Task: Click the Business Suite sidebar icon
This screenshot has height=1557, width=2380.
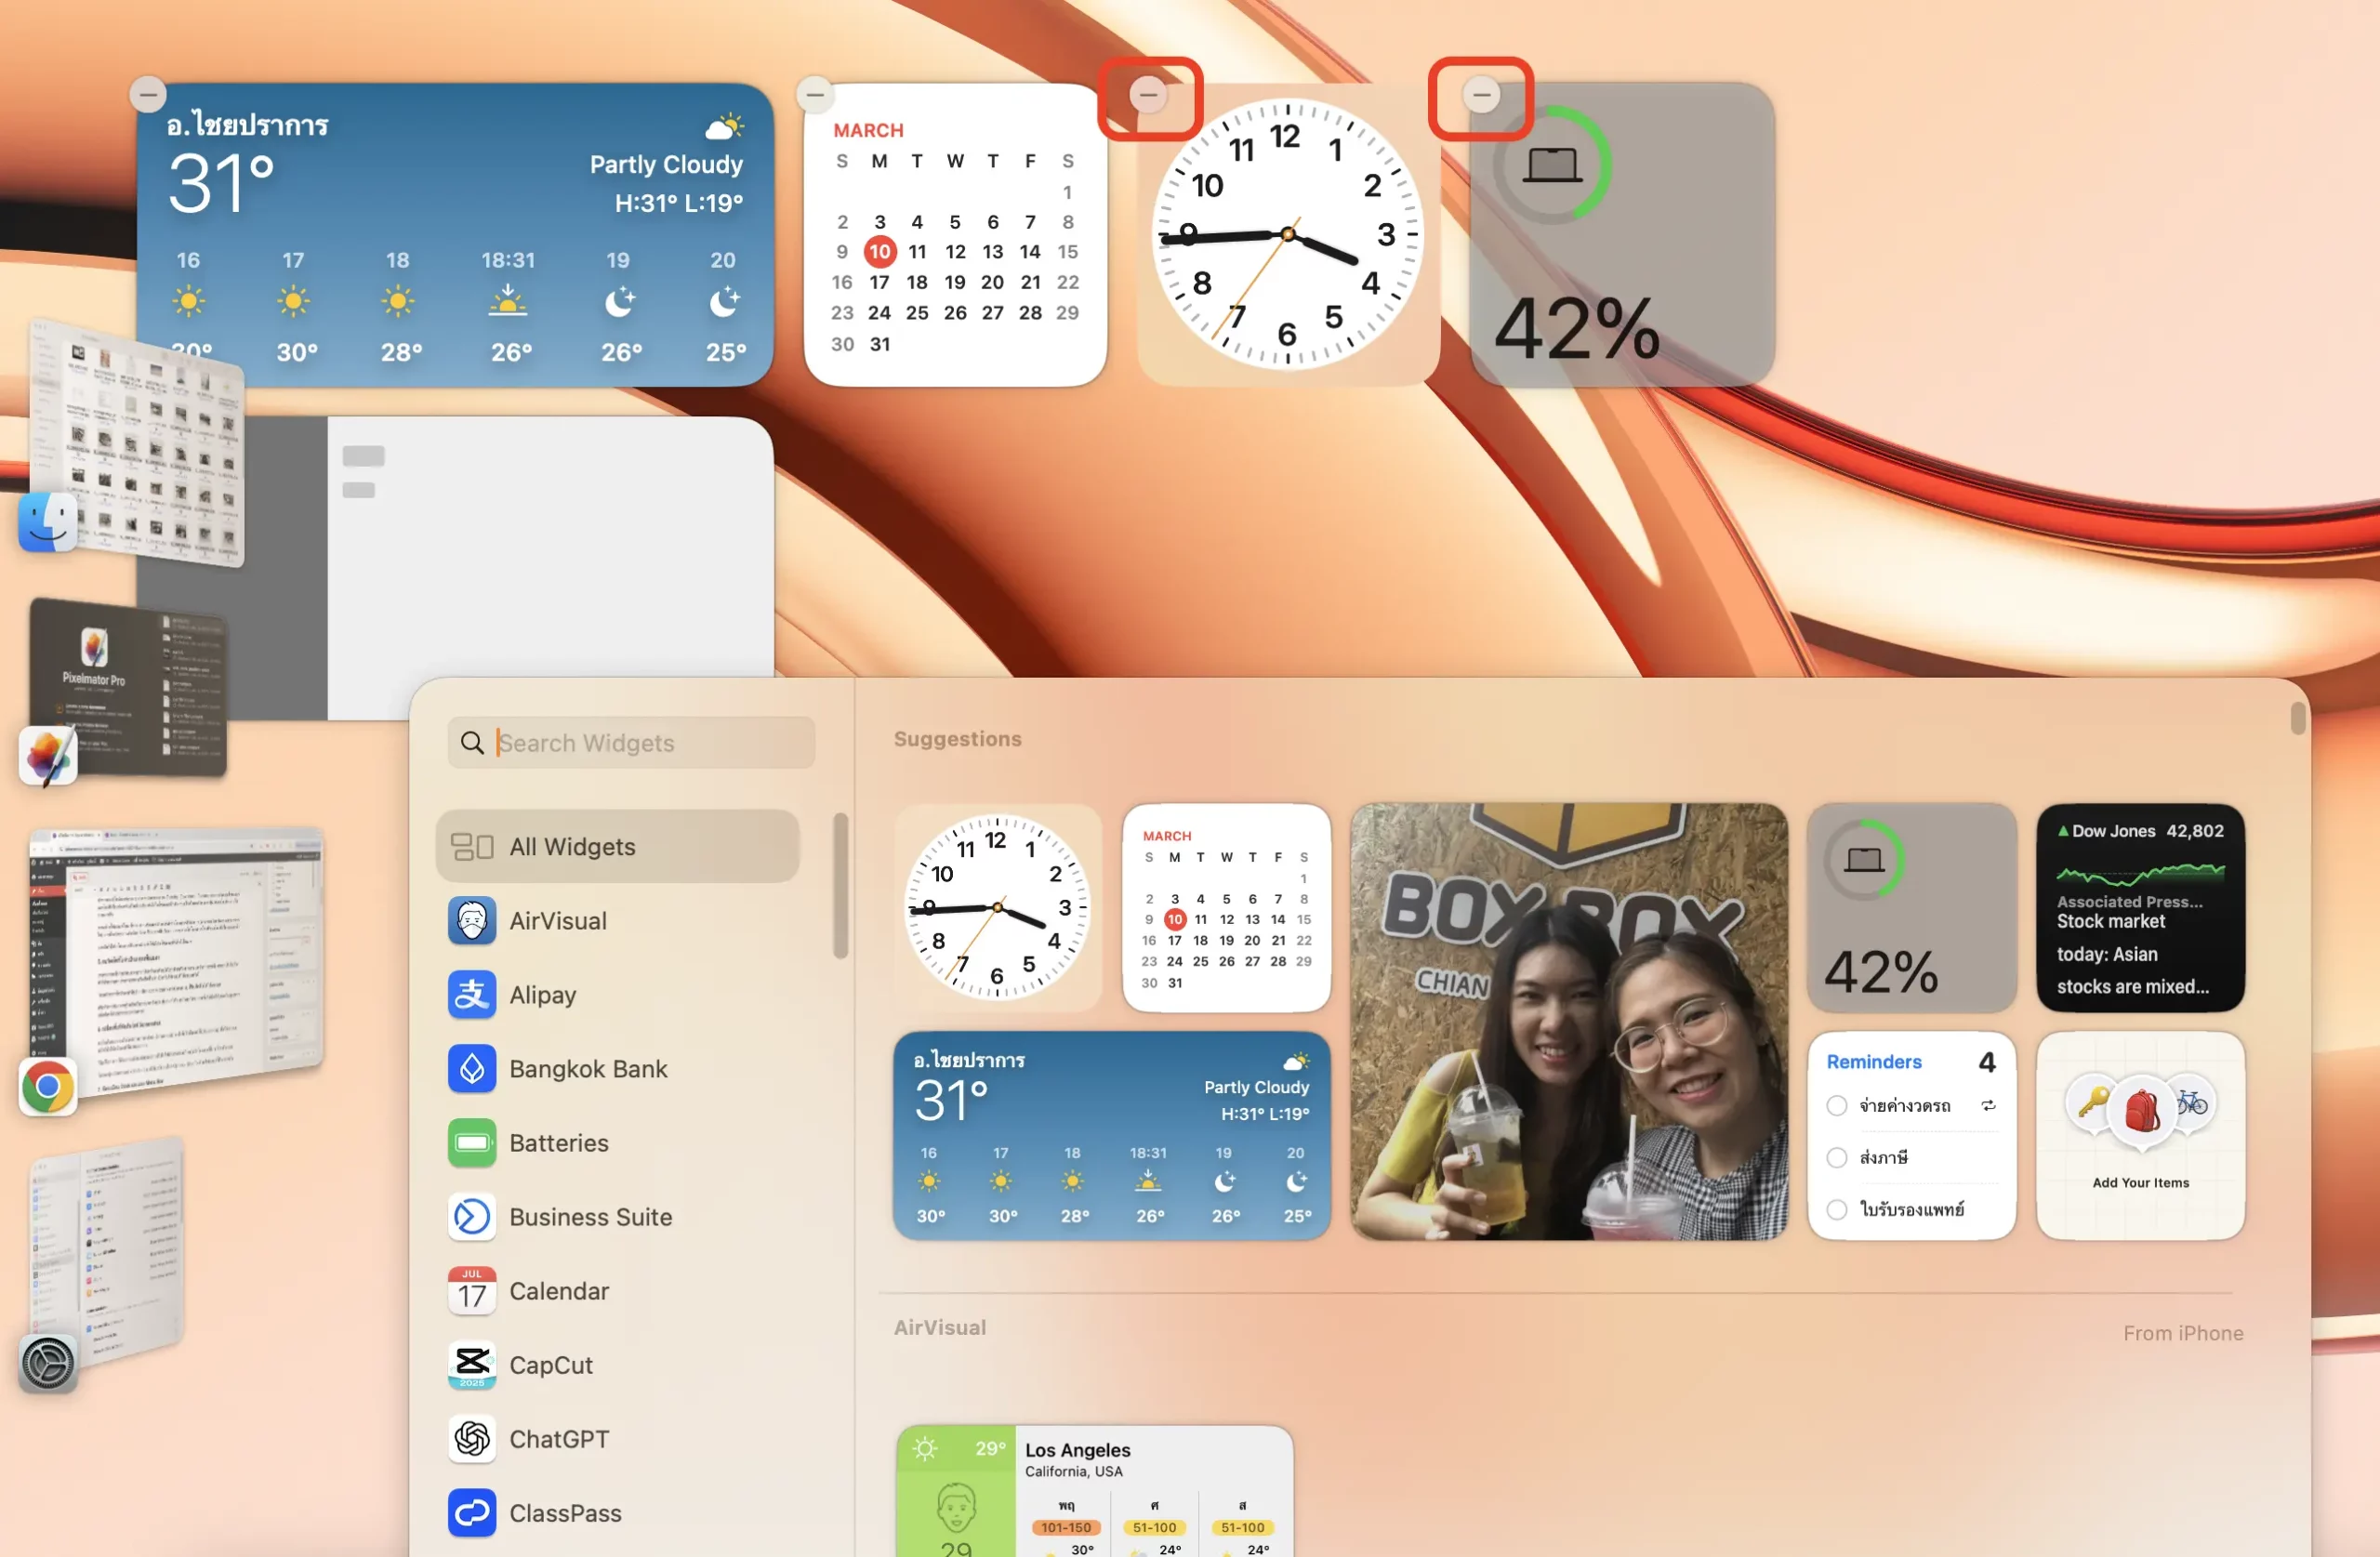Action: point(471,1216)
